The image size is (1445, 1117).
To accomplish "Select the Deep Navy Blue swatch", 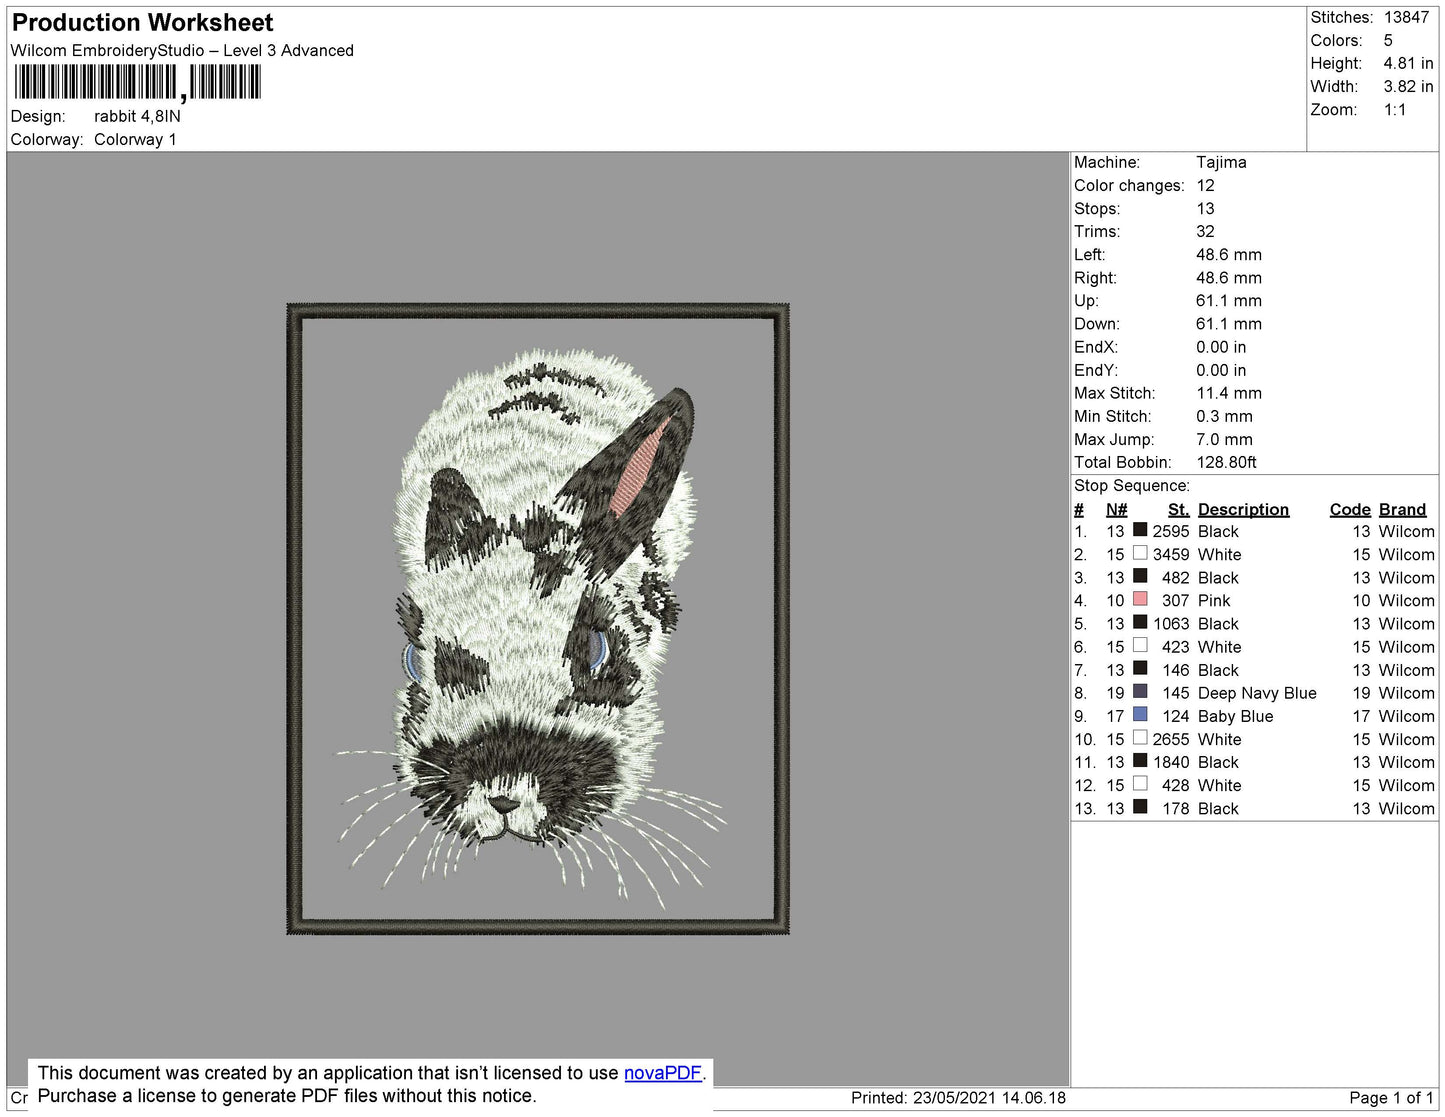I will click(x=1140, y=691).
